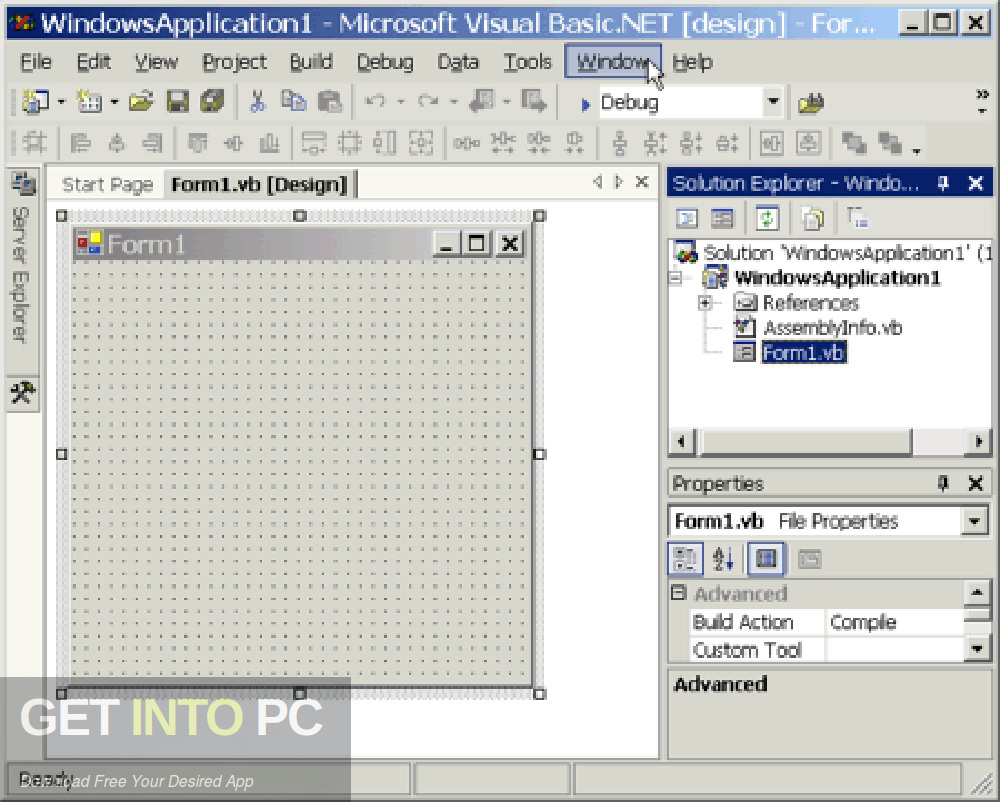Viewport: 1000px width, 802px height.
Task: Open the Window menu
Action: click(x=612, y=61)
